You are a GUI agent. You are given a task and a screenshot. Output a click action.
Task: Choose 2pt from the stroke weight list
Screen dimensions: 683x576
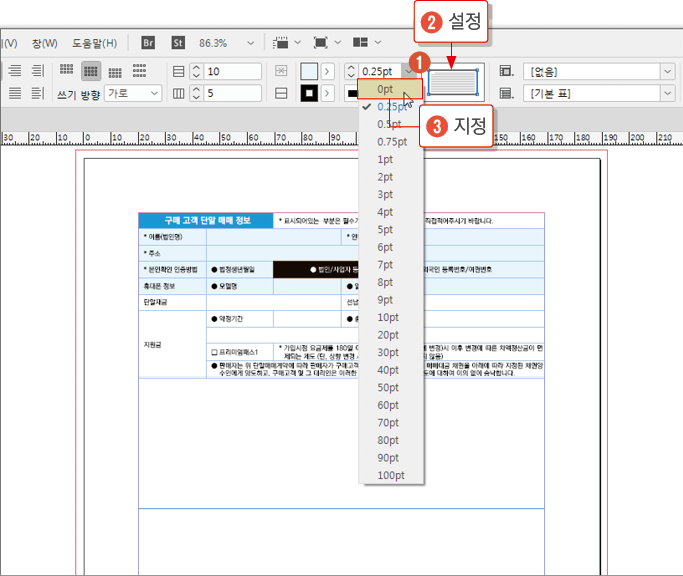click(391, 177)
